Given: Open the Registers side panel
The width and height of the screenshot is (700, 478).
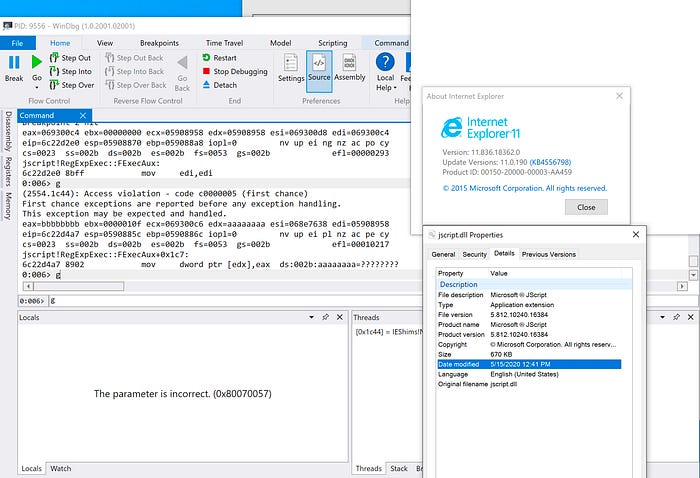Looking at the screenshot, I should 8,171.
